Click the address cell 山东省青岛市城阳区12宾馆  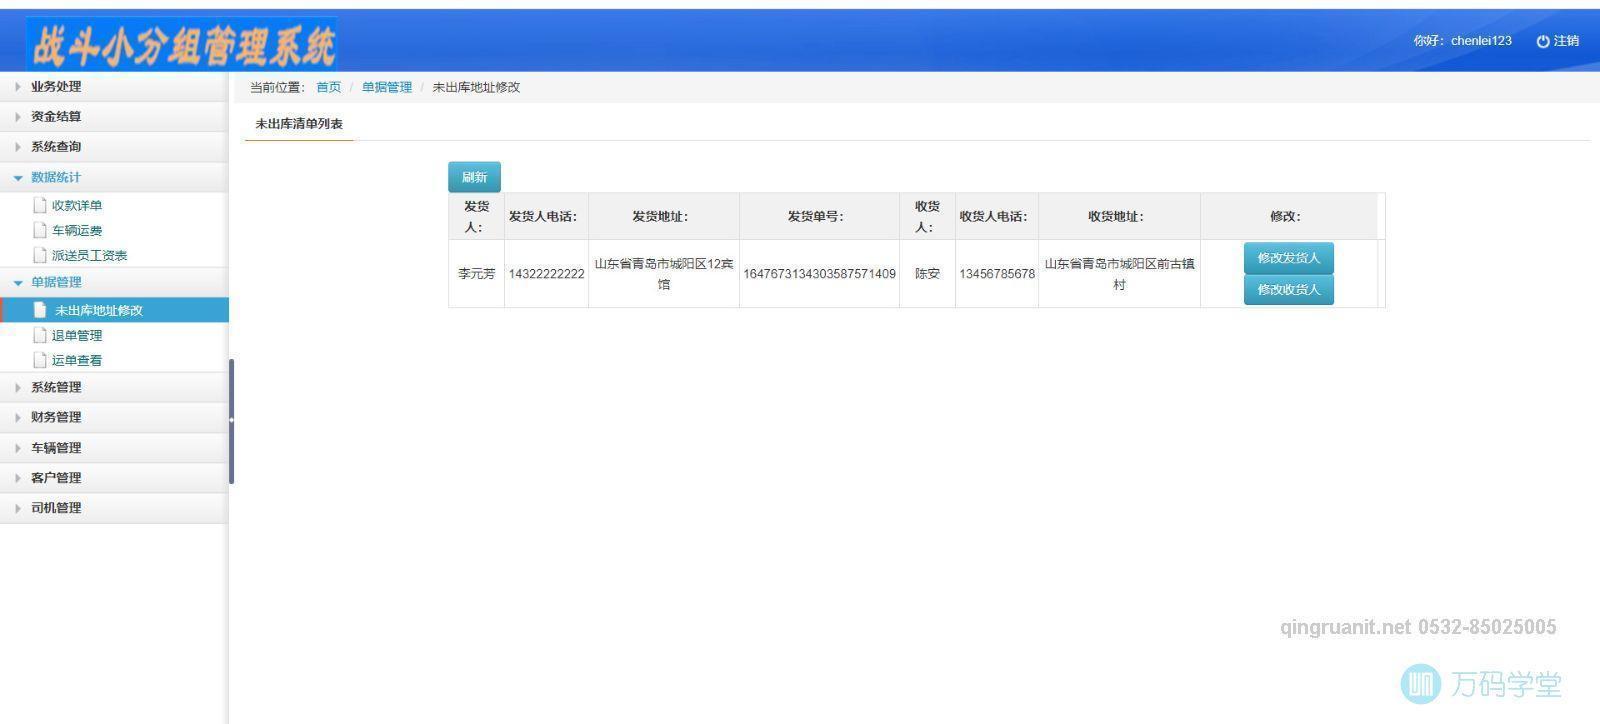[x=664, y=274]
